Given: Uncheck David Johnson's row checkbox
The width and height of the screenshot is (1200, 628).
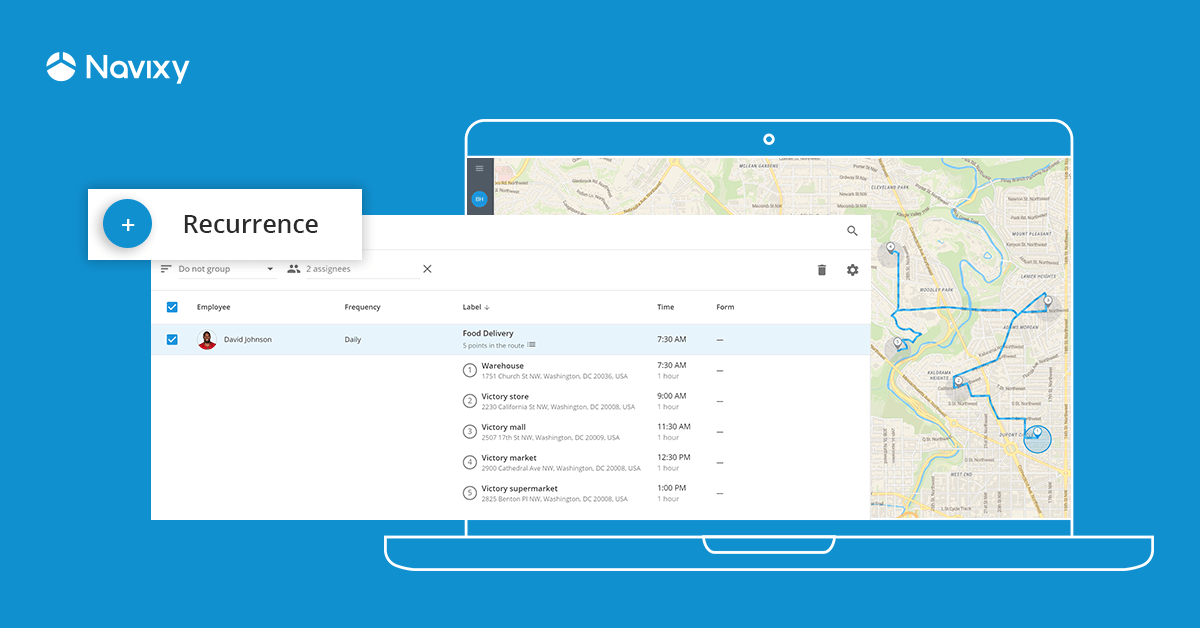Looking at the screenshot, I should [x=172, y=339].
